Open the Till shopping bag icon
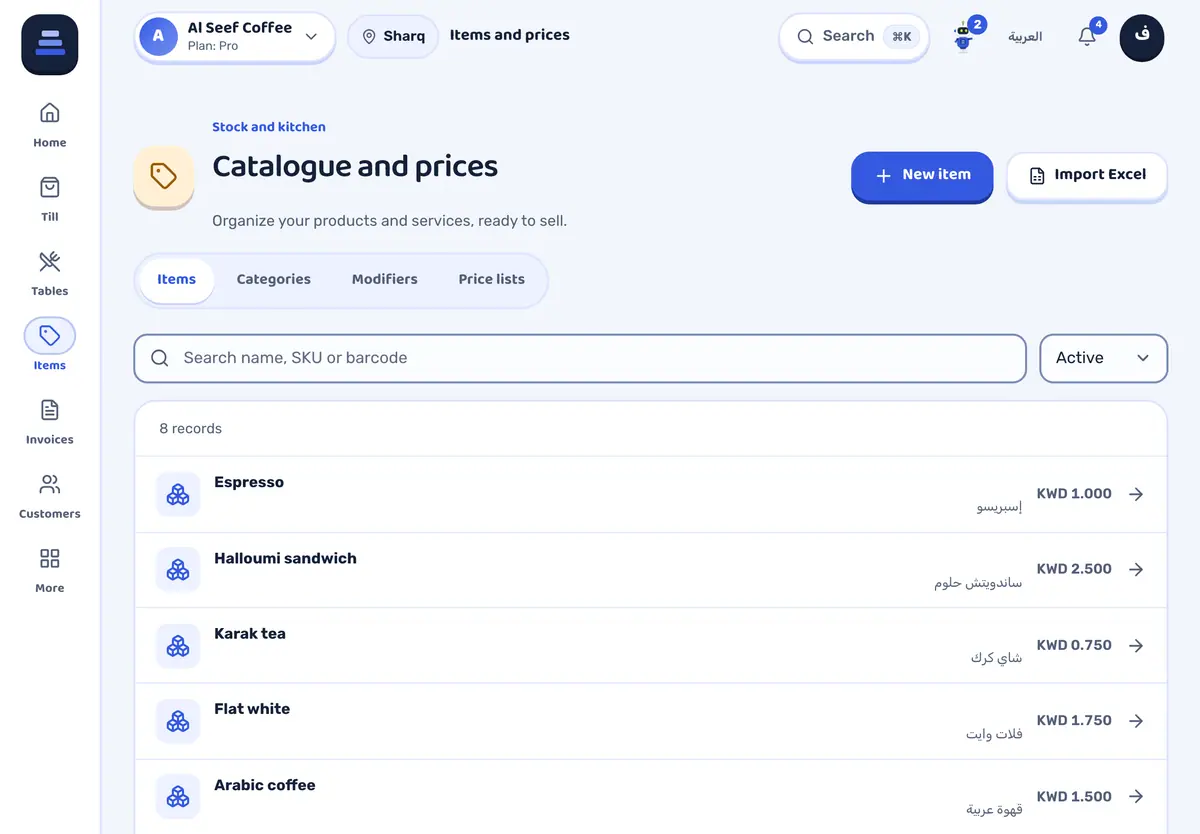This screenshot has width=1200, height=834. point(49,187)
